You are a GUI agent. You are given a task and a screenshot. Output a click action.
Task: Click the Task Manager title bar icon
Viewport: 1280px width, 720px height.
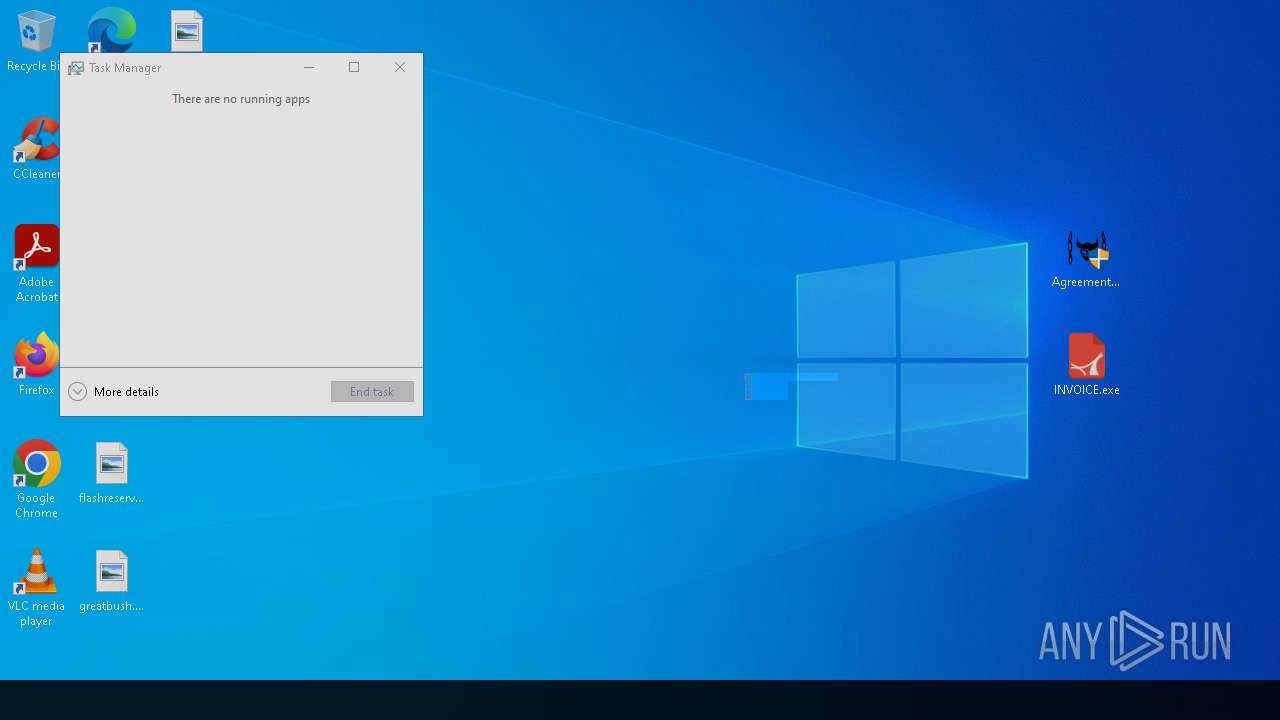pyautogui.click(x=75, y=68)
